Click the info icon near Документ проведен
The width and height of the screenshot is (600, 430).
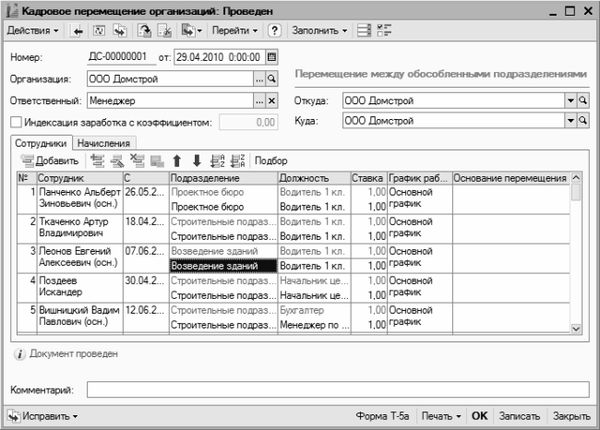(19, 354)
